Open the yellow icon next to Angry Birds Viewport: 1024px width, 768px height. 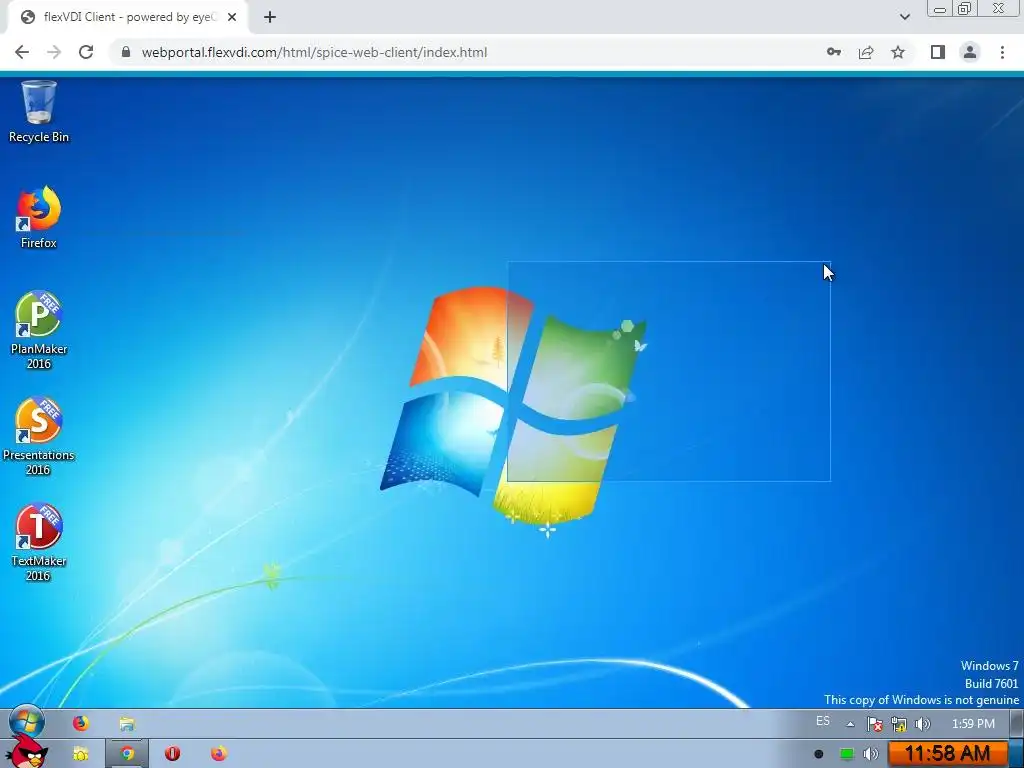tap(80, 754)
